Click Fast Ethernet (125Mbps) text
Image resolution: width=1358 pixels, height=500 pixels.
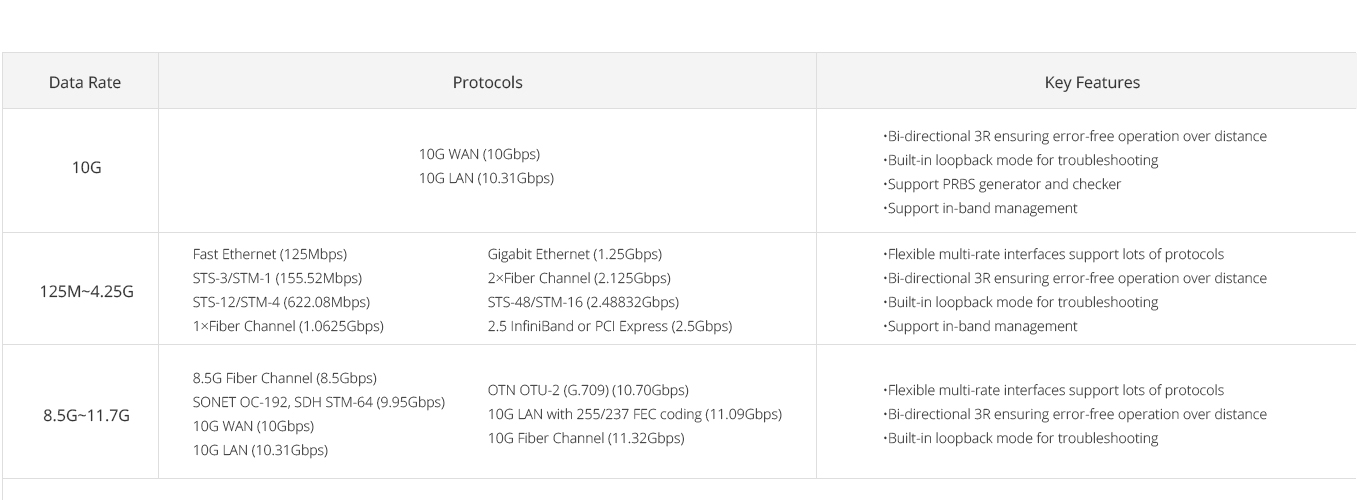(270, 254)
